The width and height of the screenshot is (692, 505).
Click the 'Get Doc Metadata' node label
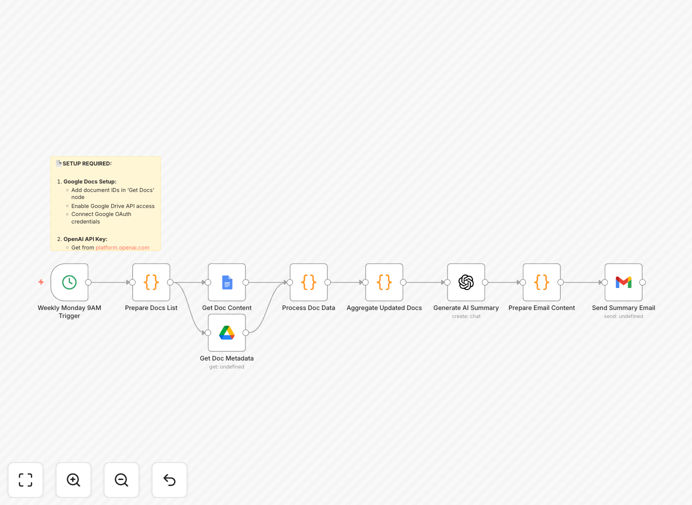click(227, 358)
